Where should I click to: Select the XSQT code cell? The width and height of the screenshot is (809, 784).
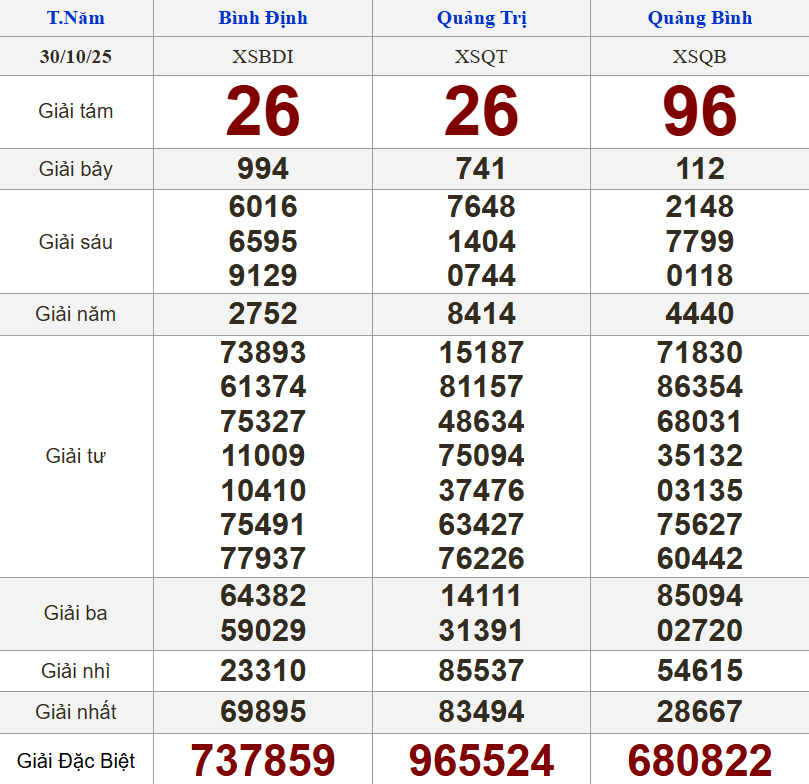pyautogui.click(x=481, y=57)
